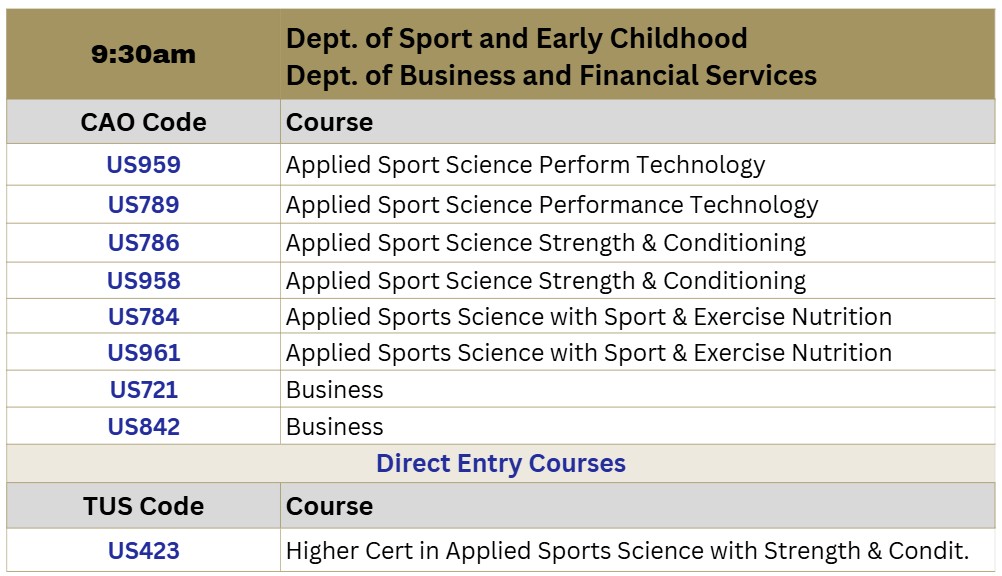Click the CAO Code column header
The height and width of the screenshot is (576, 1002).
coord(144,122)
